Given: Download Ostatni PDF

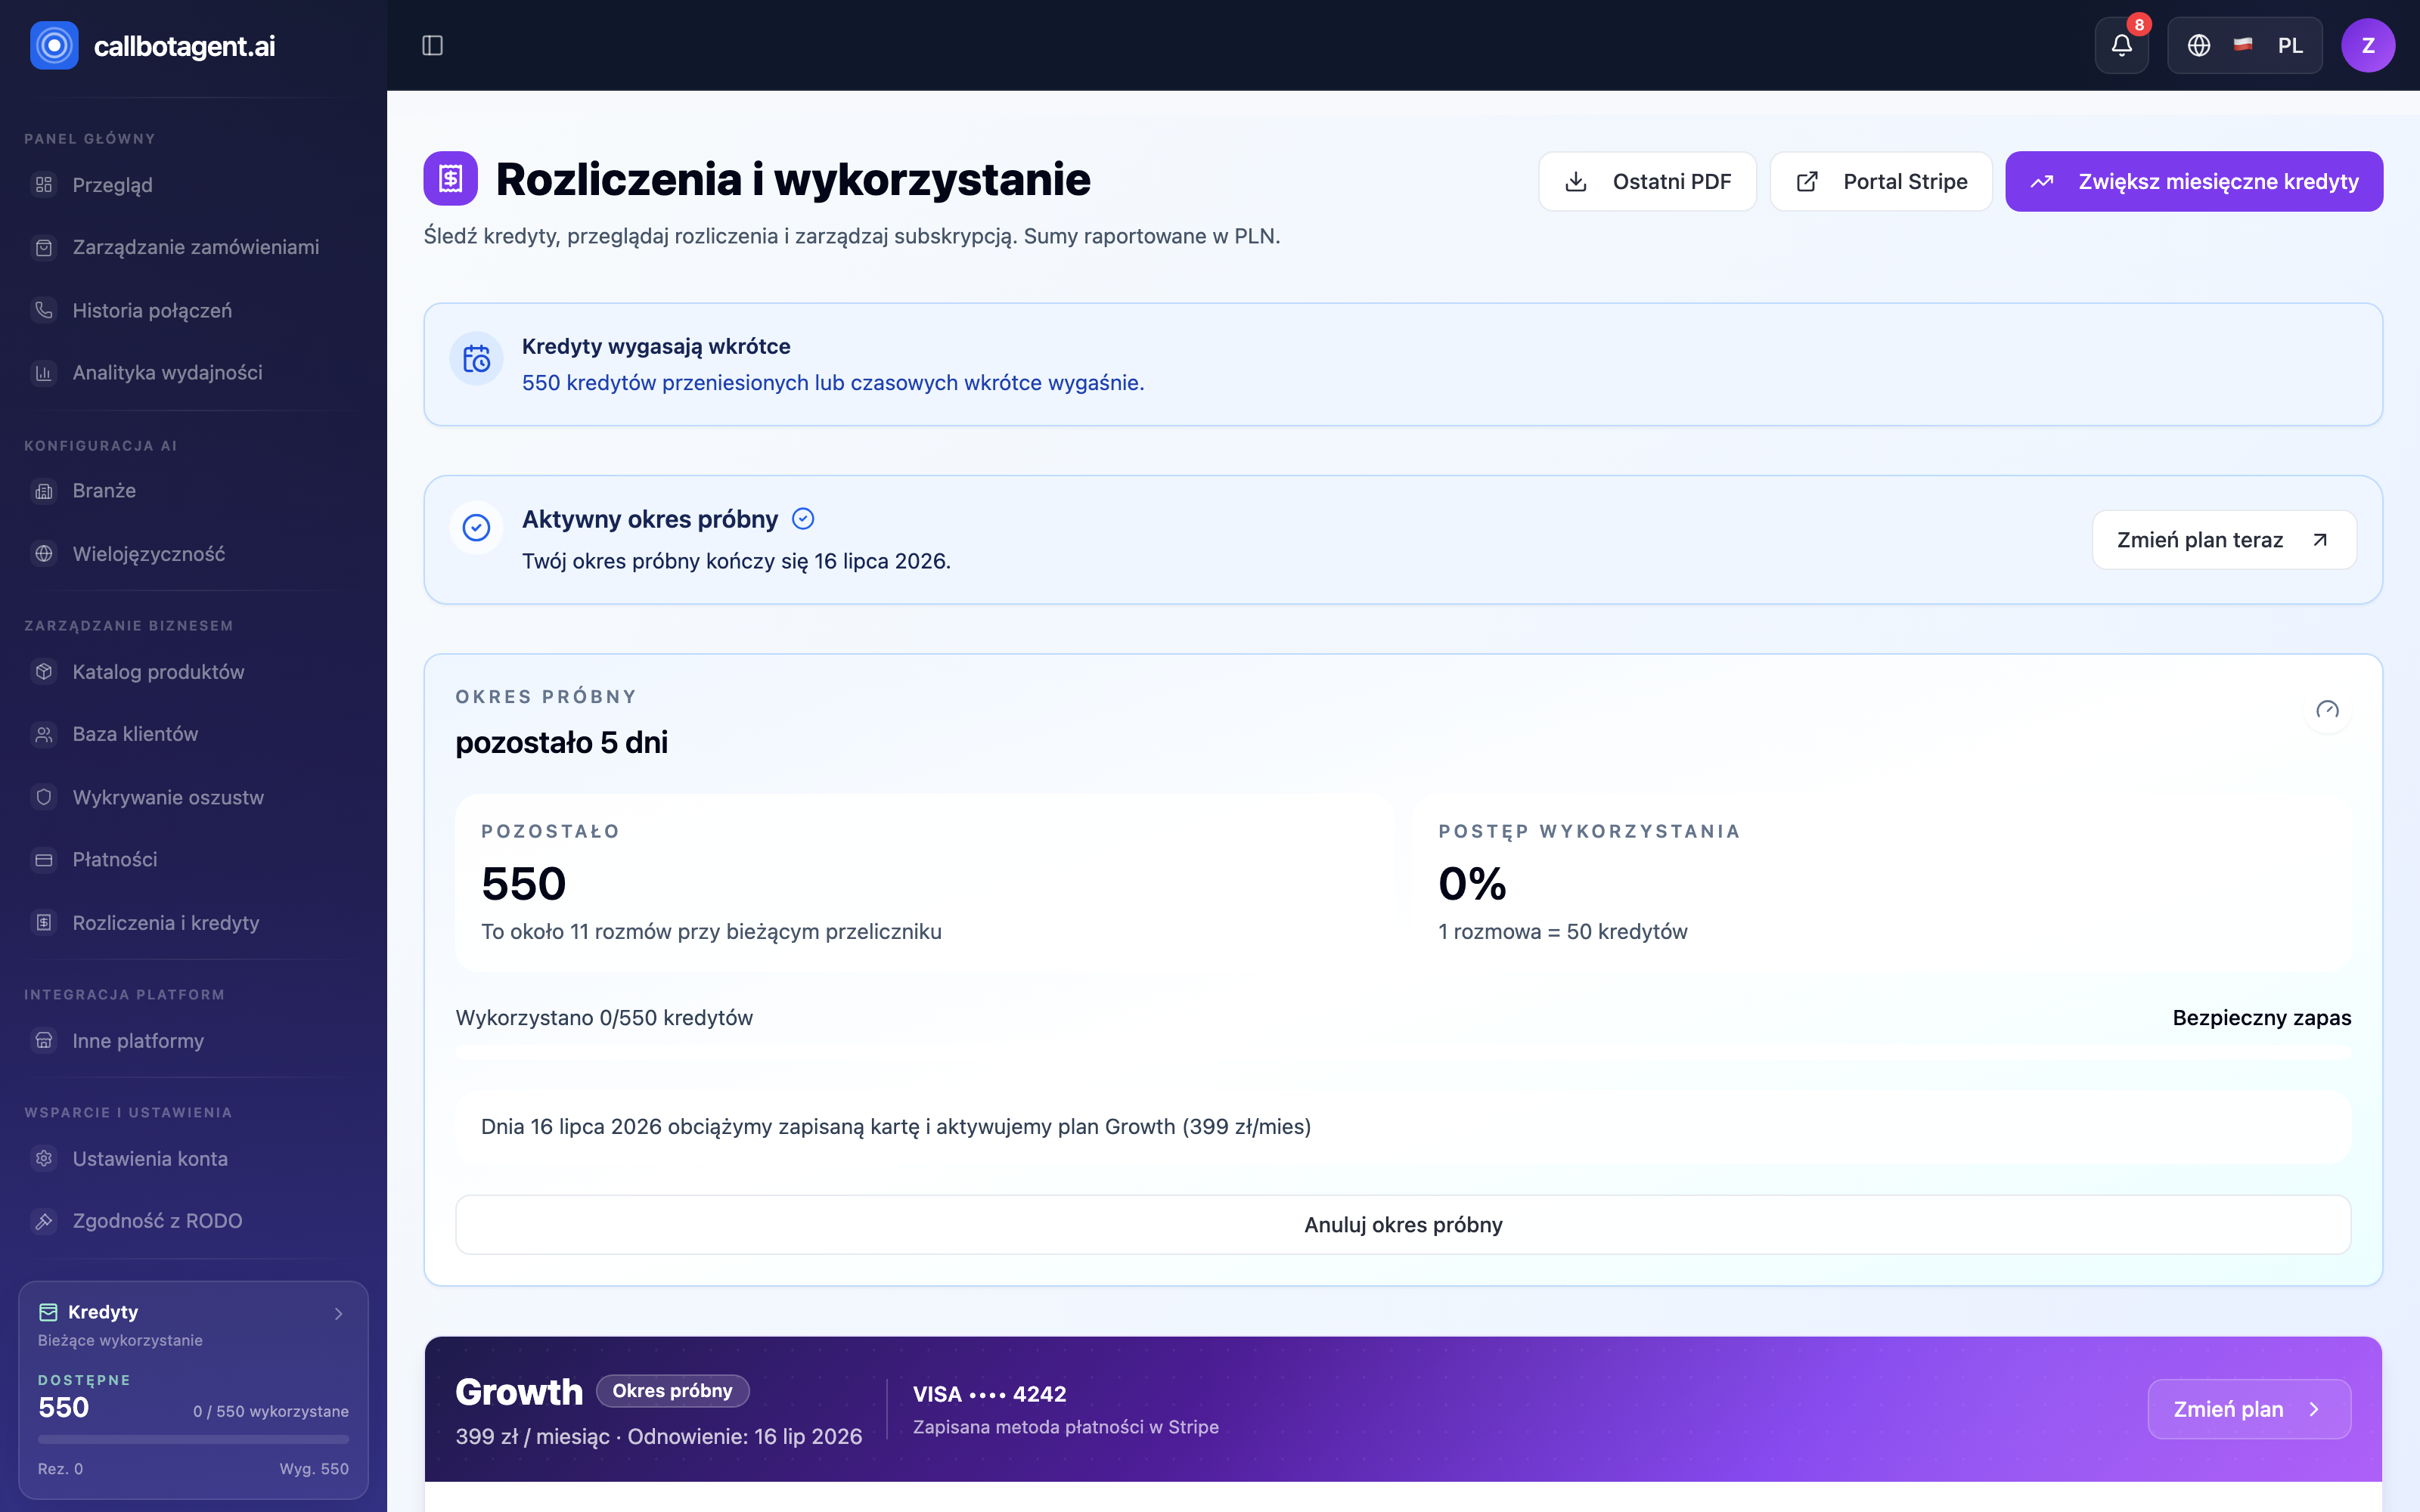Looking at the screenshot, I should (1647, 181).
